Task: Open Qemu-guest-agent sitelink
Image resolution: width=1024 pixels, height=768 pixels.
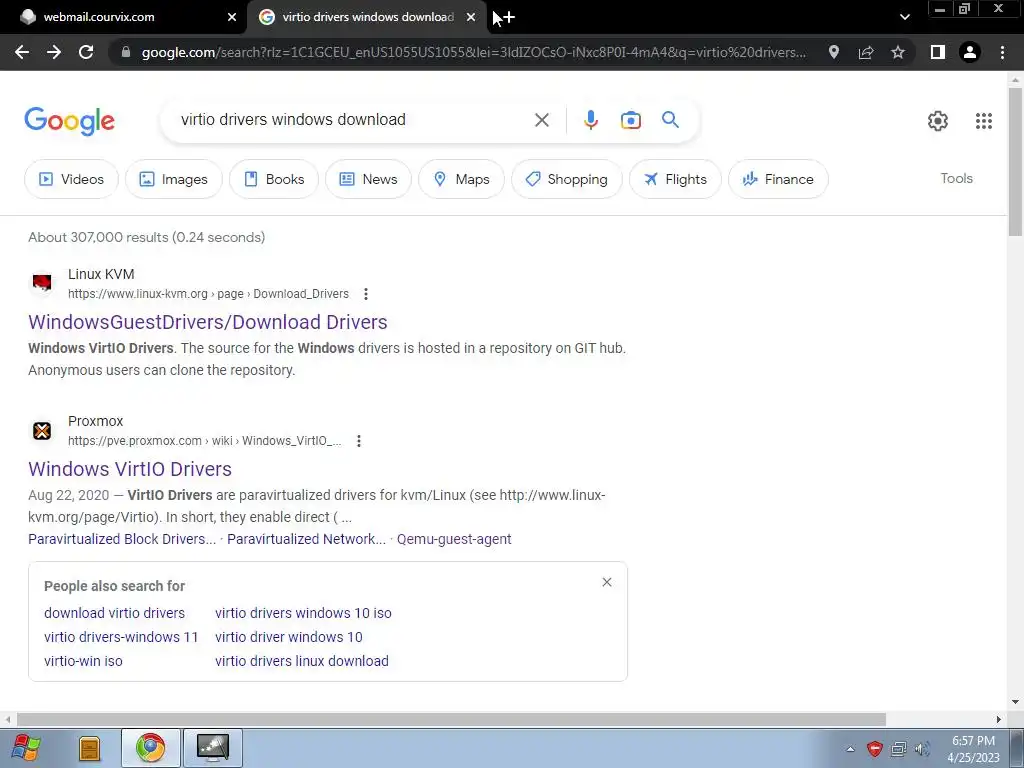Action: point(454,539)
